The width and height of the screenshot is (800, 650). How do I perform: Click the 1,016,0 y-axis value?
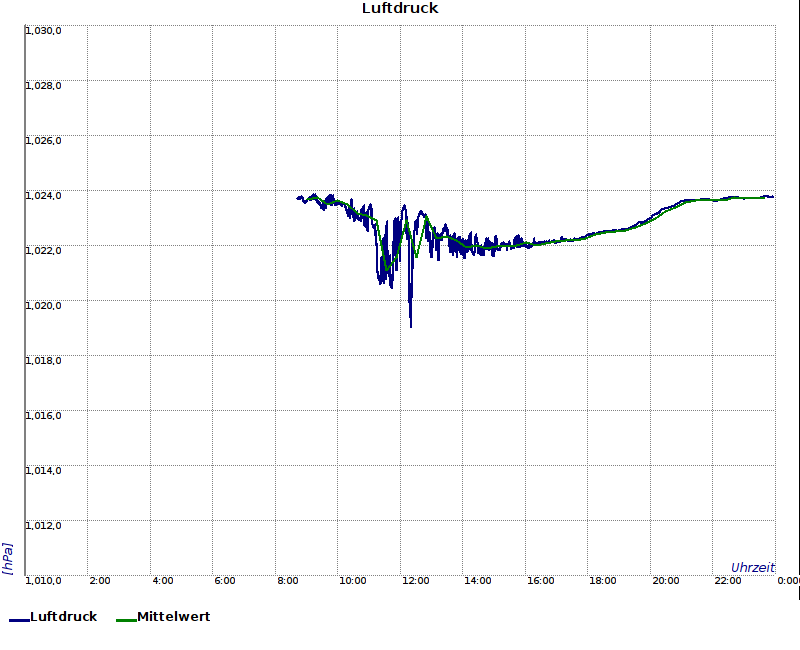pos(43,416)
